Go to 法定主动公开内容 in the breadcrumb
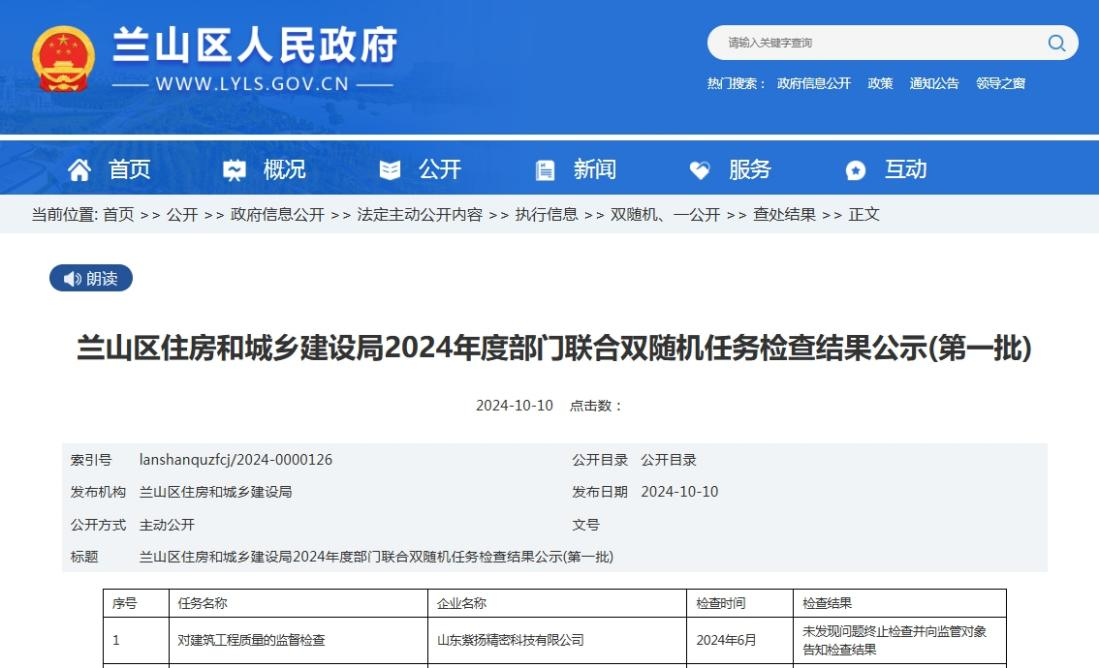1099x668 pixels. click(420, 214)
